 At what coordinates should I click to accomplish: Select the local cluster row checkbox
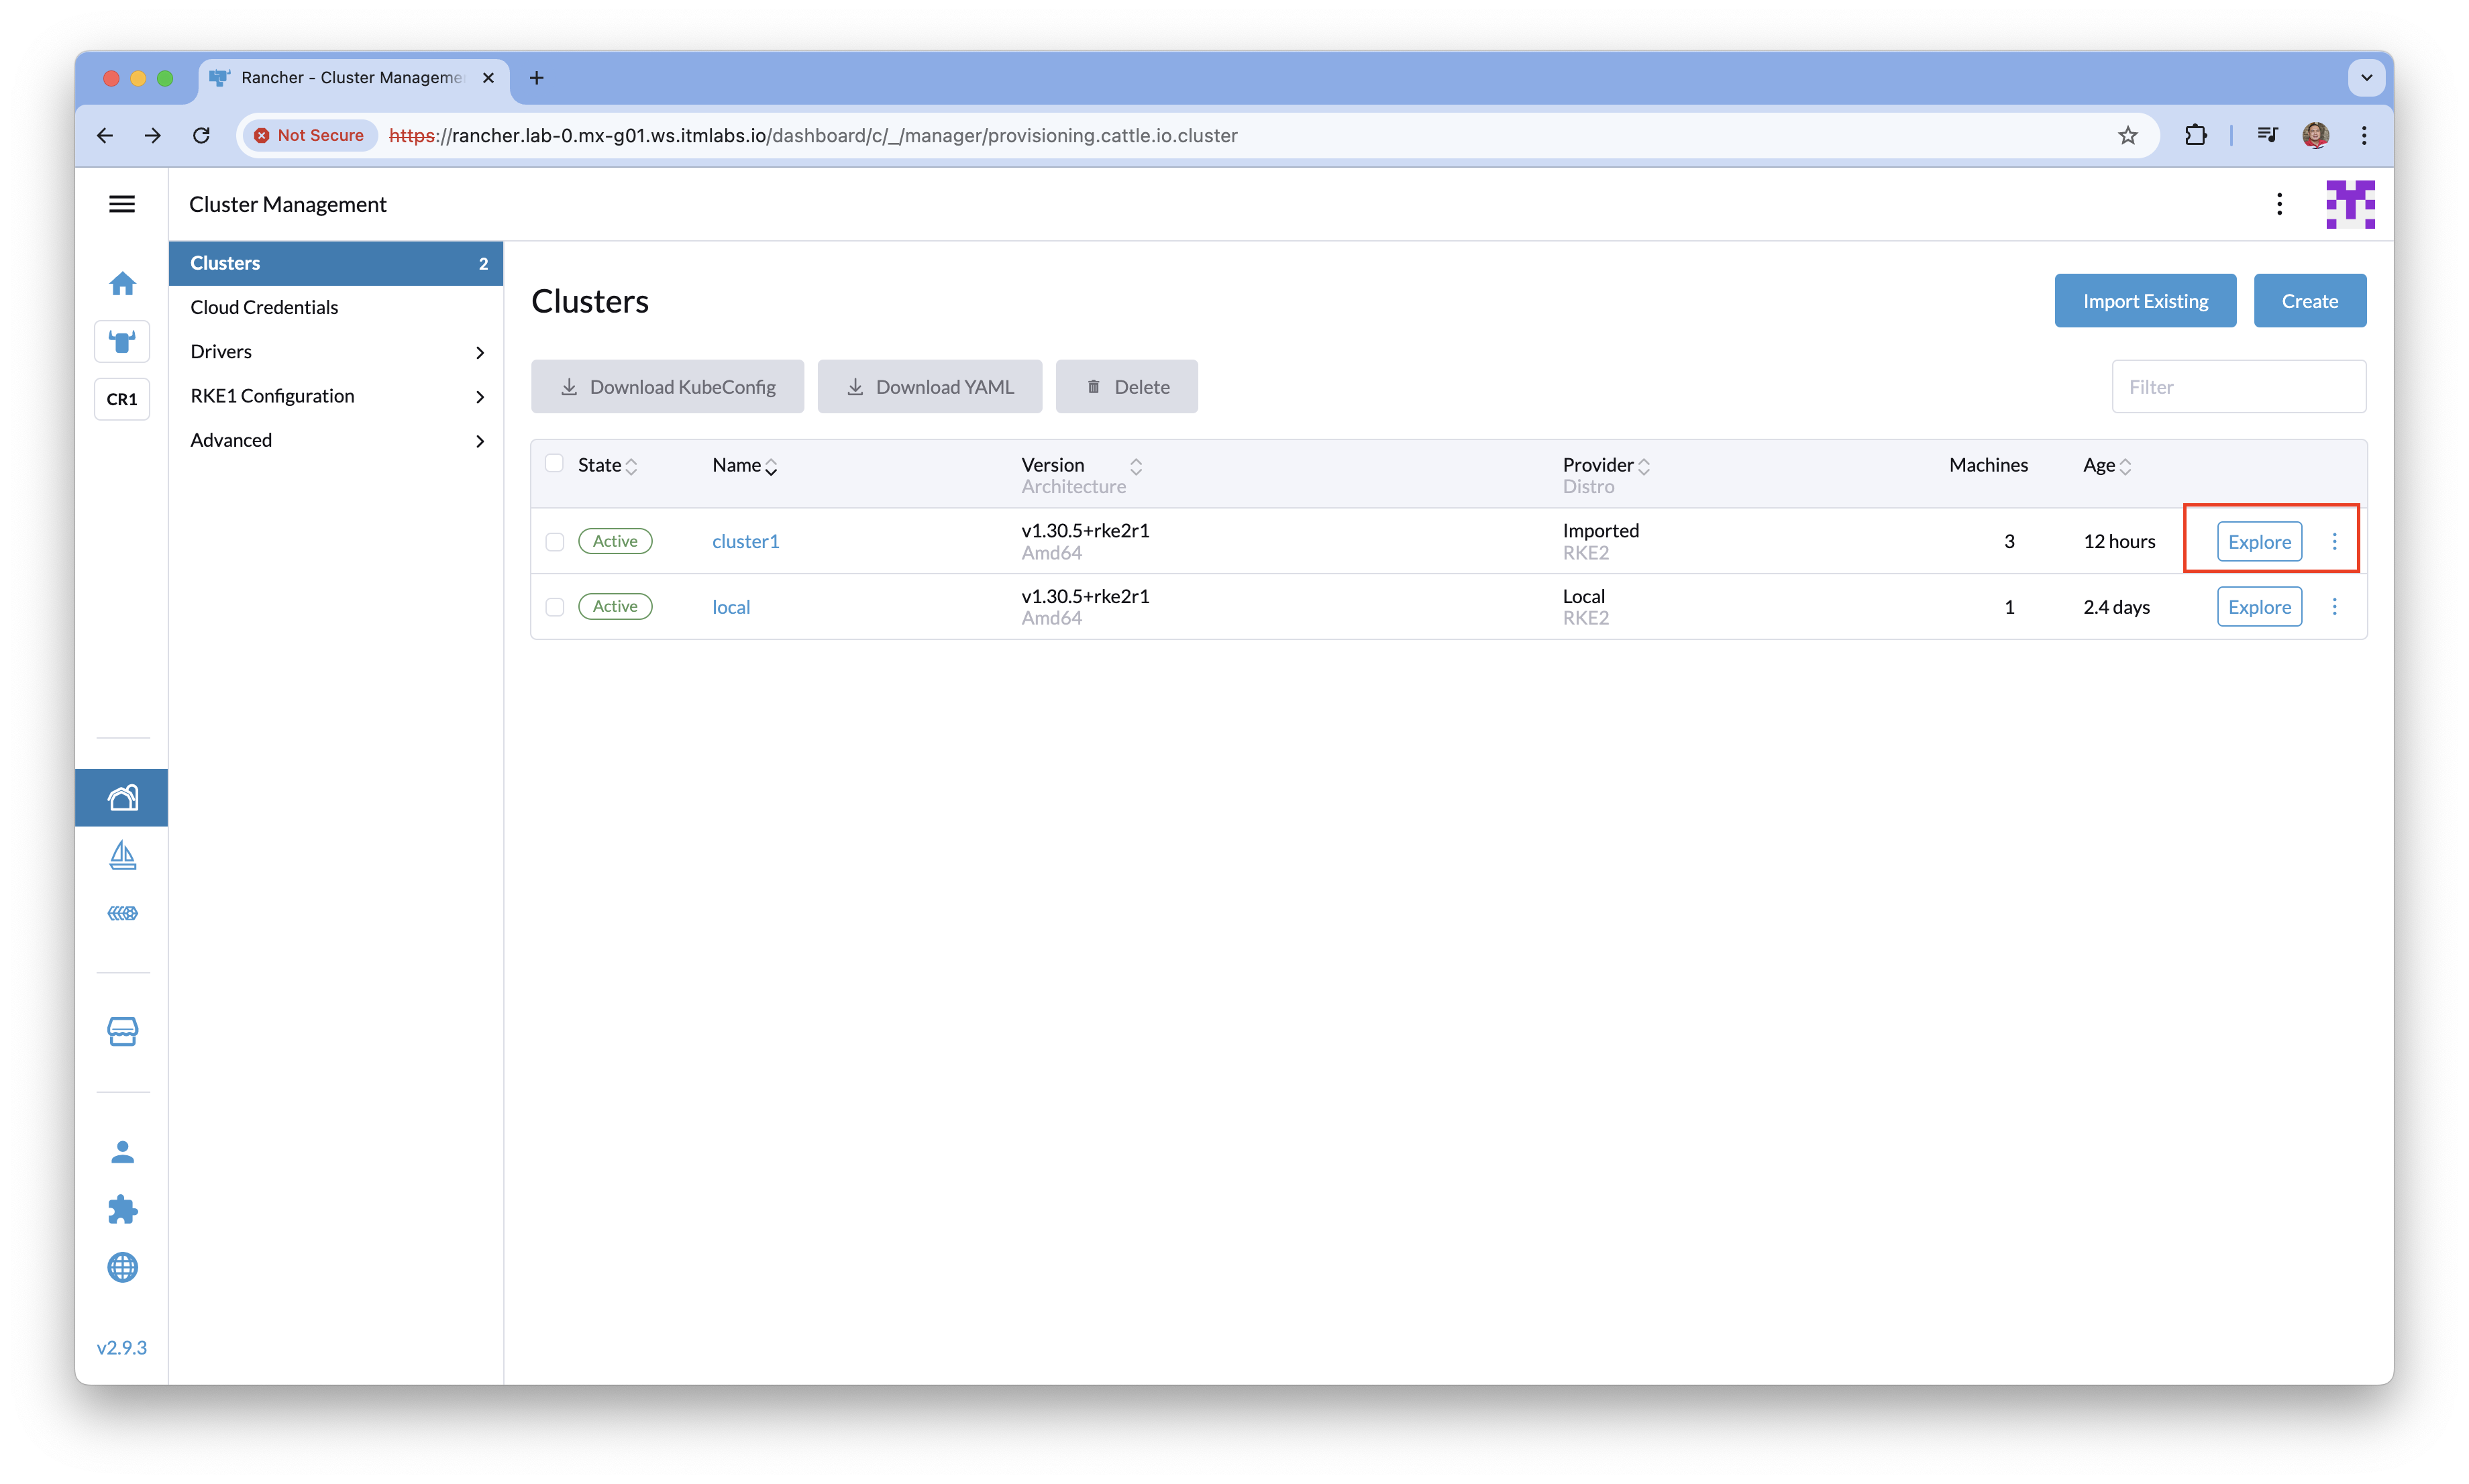pos(555,607)
